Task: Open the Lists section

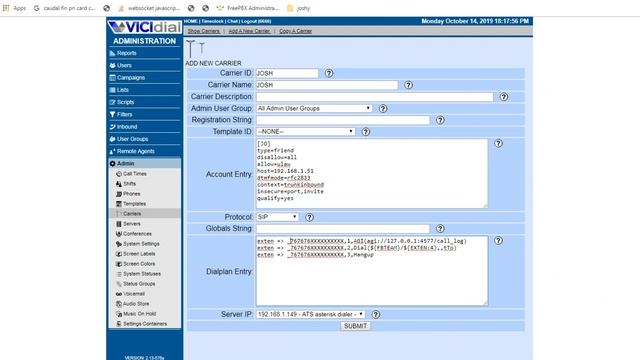Action: (x=144, y=90)
